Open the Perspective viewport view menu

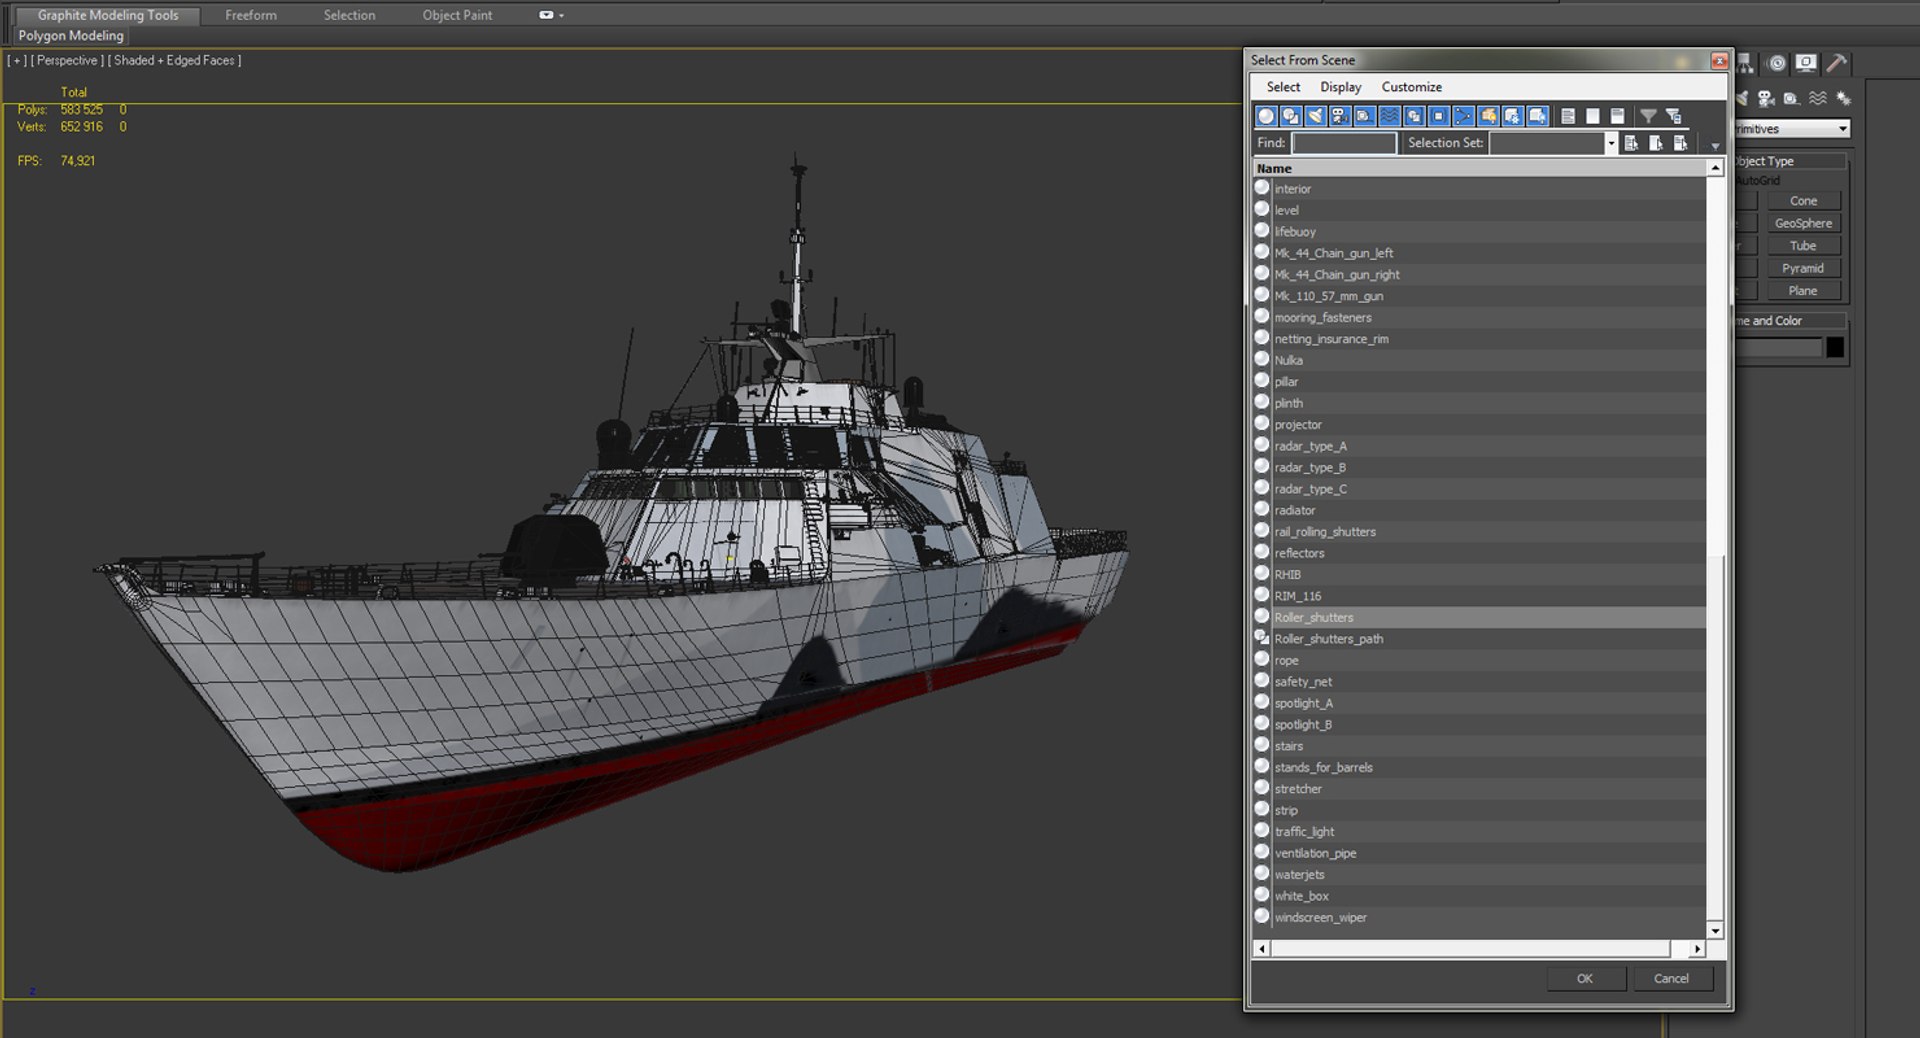point(67,60)
